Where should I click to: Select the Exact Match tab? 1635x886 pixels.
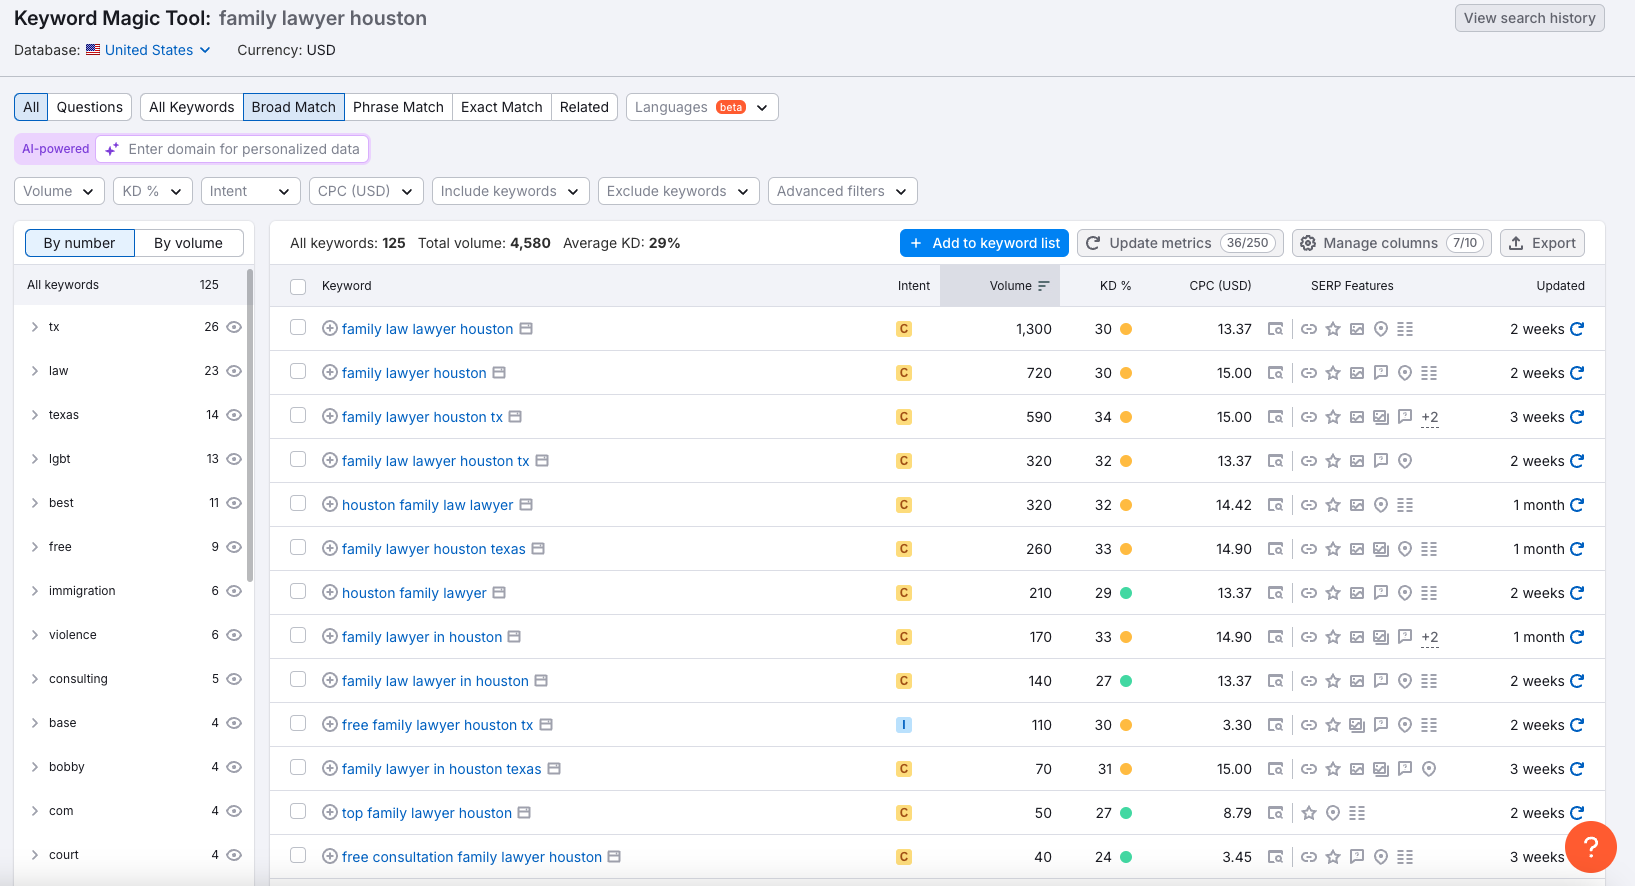[x=502, y=107]
